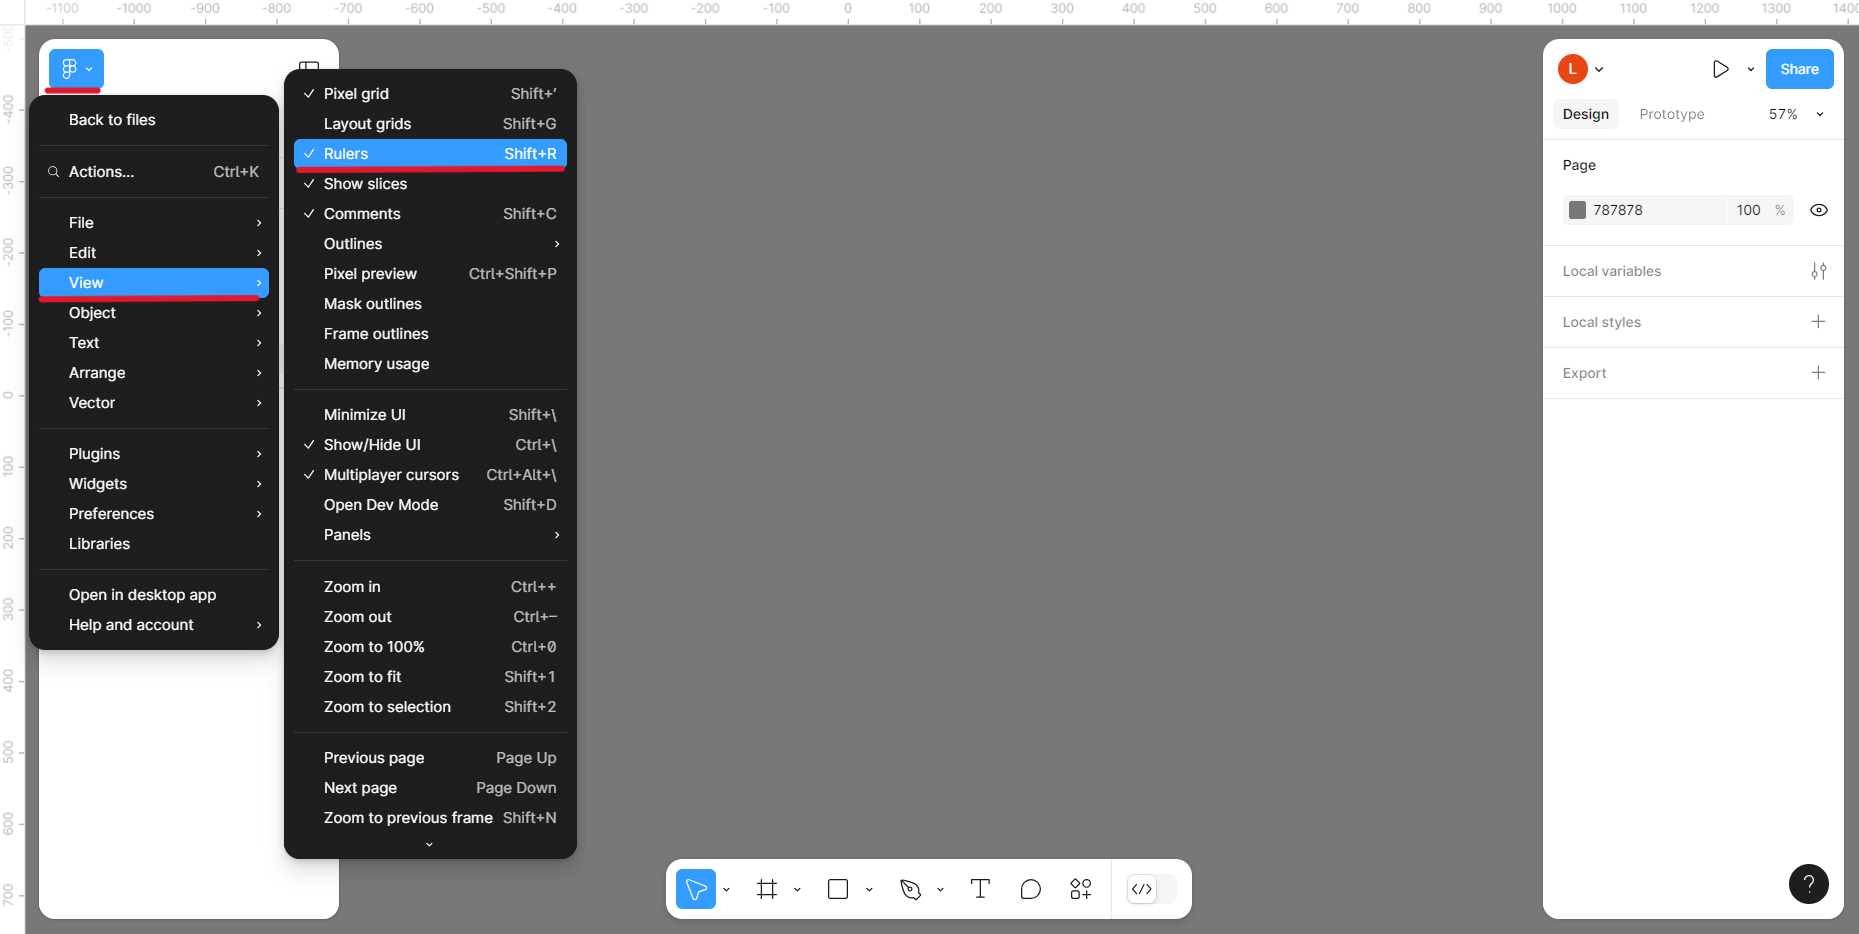Open Help and account submenu

pyautogui.click(x=154, y=625)
